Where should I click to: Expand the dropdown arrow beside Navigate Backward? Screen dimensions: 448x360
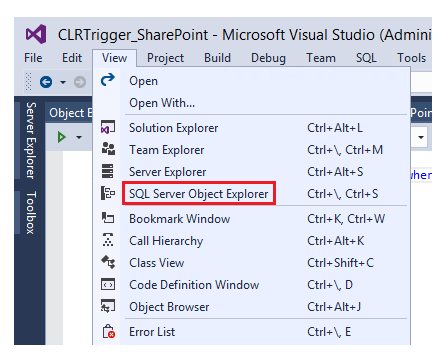point(63,82)
